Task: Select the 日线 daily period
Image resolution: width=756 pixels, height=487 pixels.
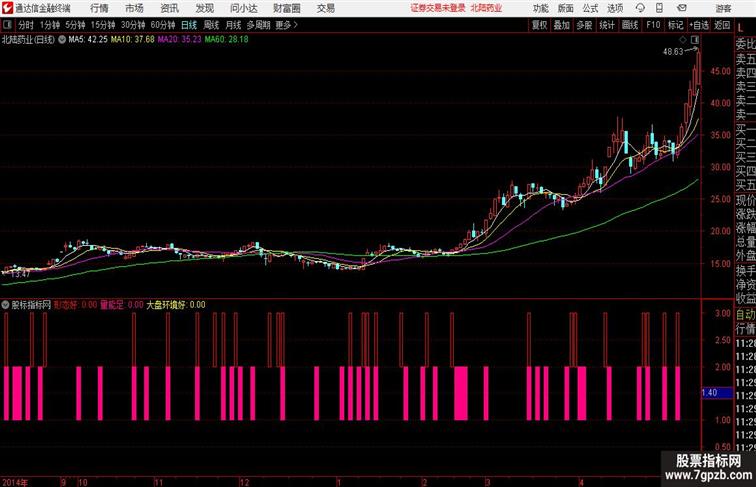Action: [189, 25]
